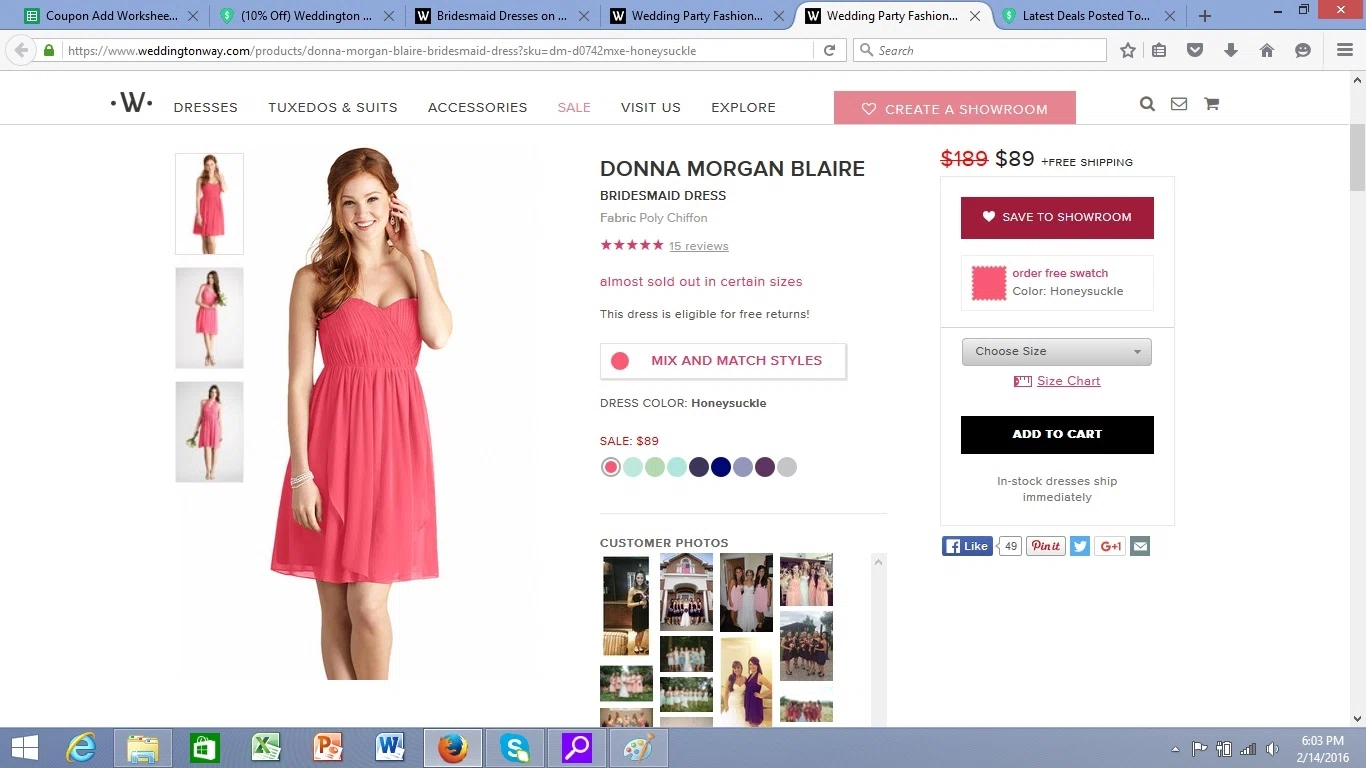Go to Firefox home page icon
This screenshot has height=768, width=1366.
pyautogui.click(x=1267, y=50)
